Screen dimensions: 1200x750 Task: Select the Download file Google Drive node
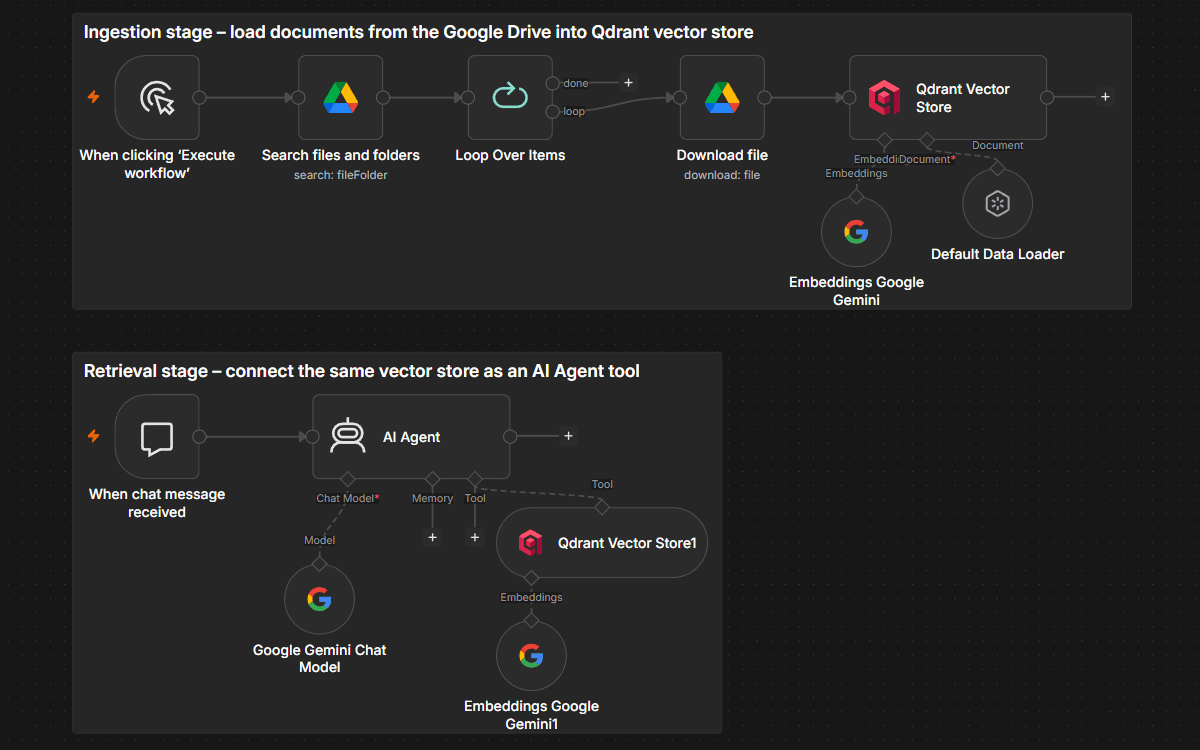coord(722,97)
